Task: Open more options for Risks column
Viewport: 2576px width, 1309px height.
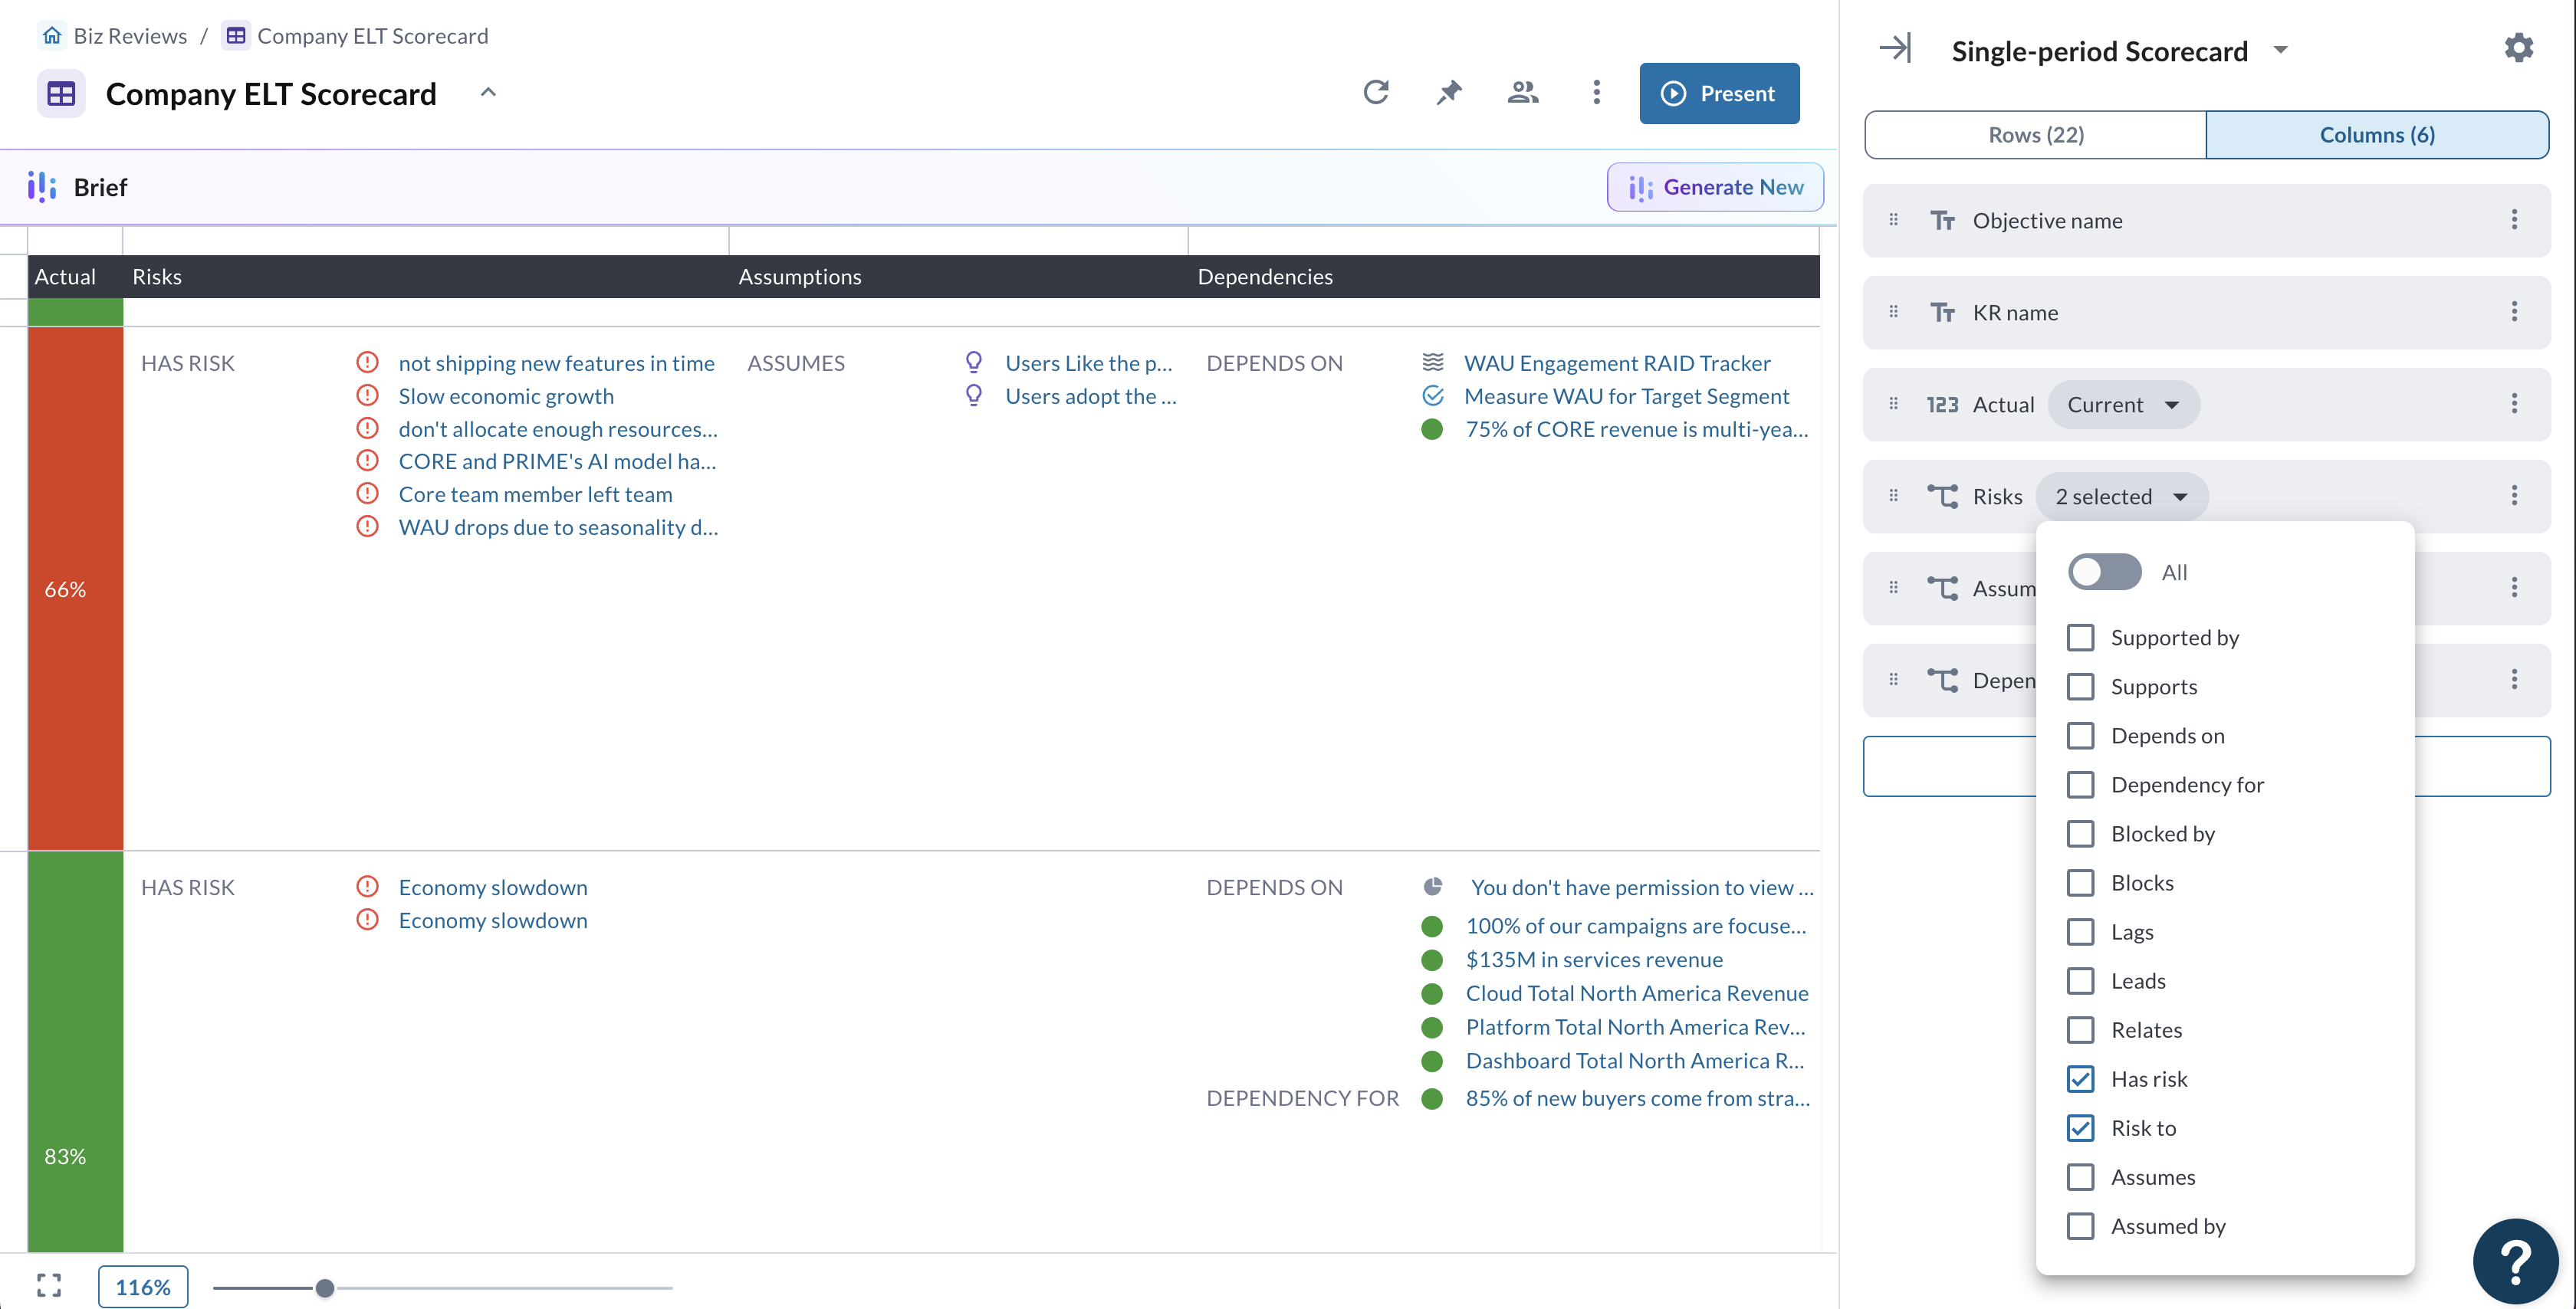Action: tap(2514, 496)
